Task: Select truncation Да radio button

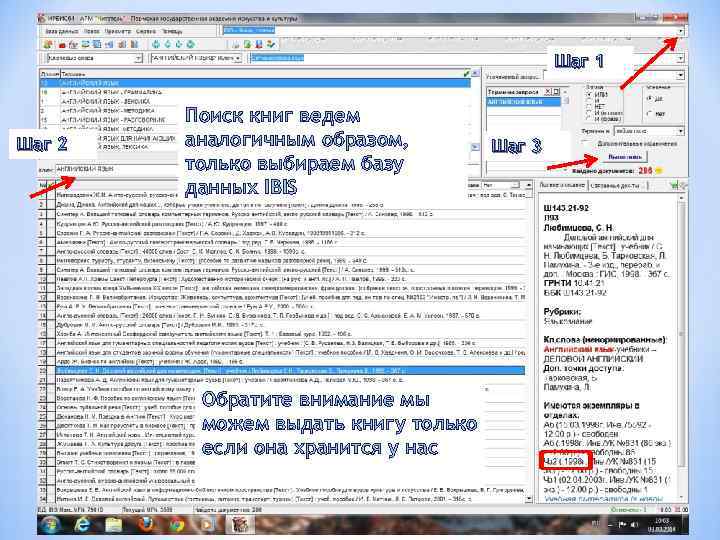Action: [x=650, y=98]
